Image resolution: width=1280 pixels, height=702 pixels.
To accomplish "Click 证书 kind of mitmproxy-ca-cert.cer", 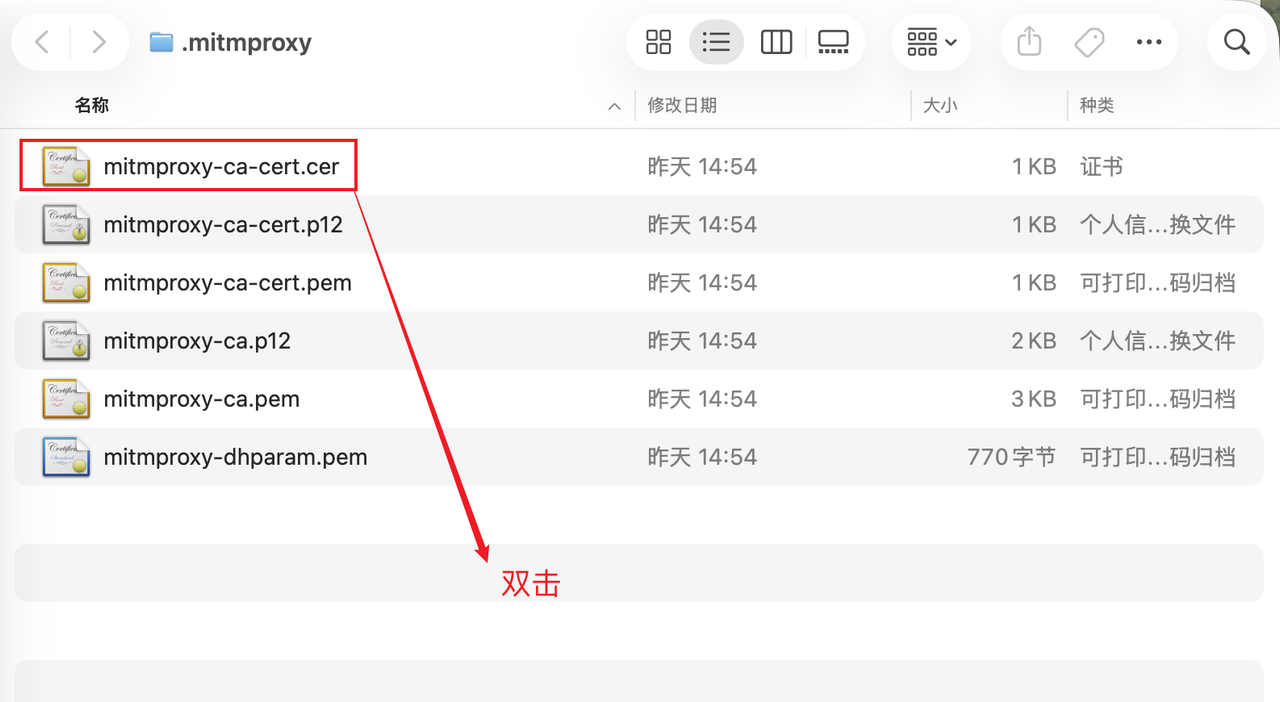I will (1102, 167).
